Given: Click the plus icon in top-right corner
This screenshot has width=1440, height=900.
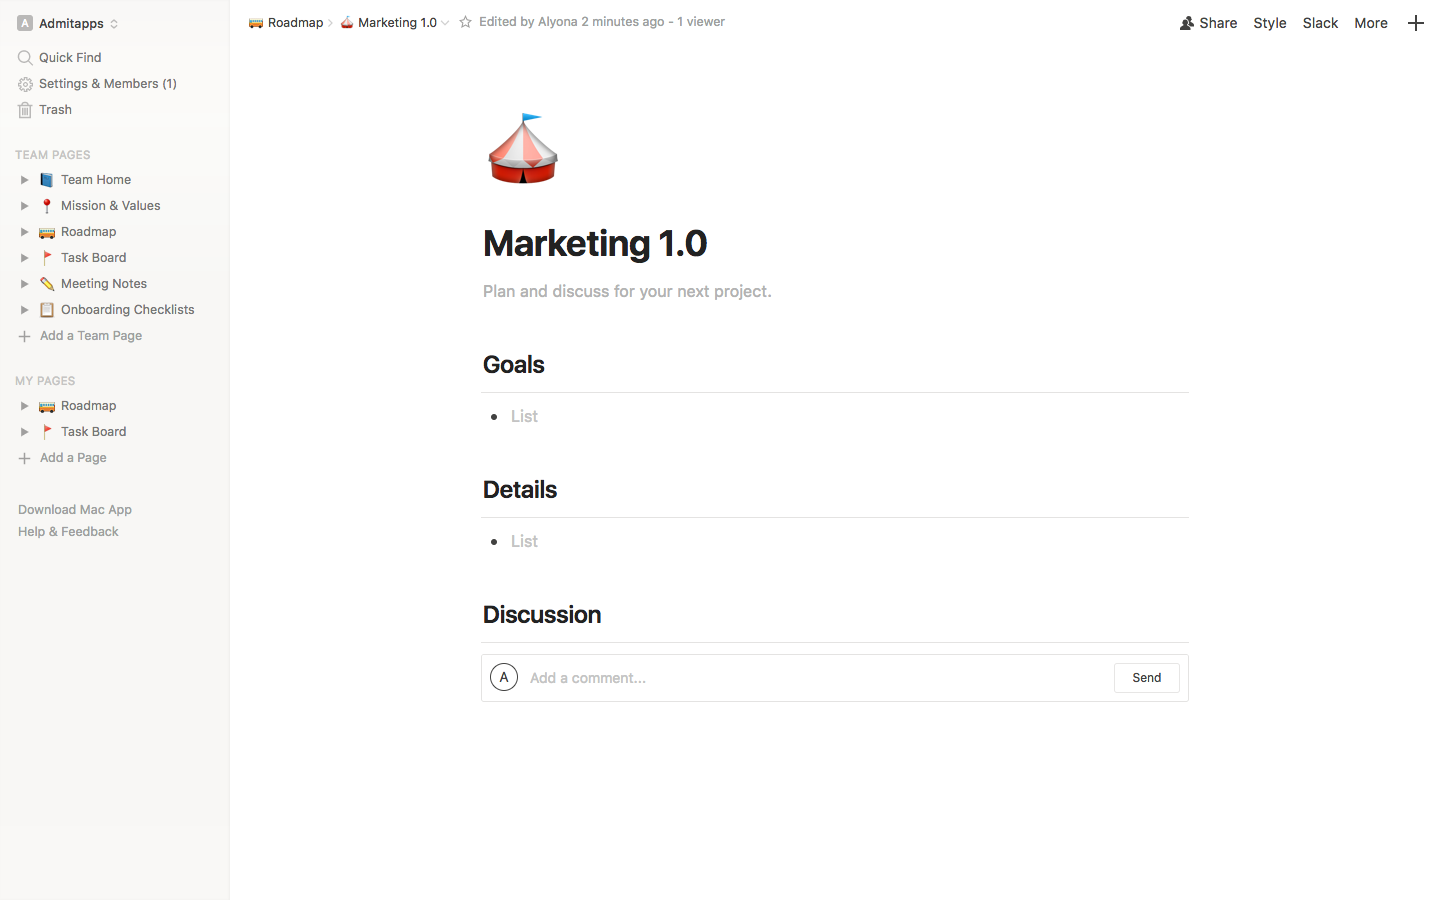Looking at the screenshot, I should (x=1415, y=23).
